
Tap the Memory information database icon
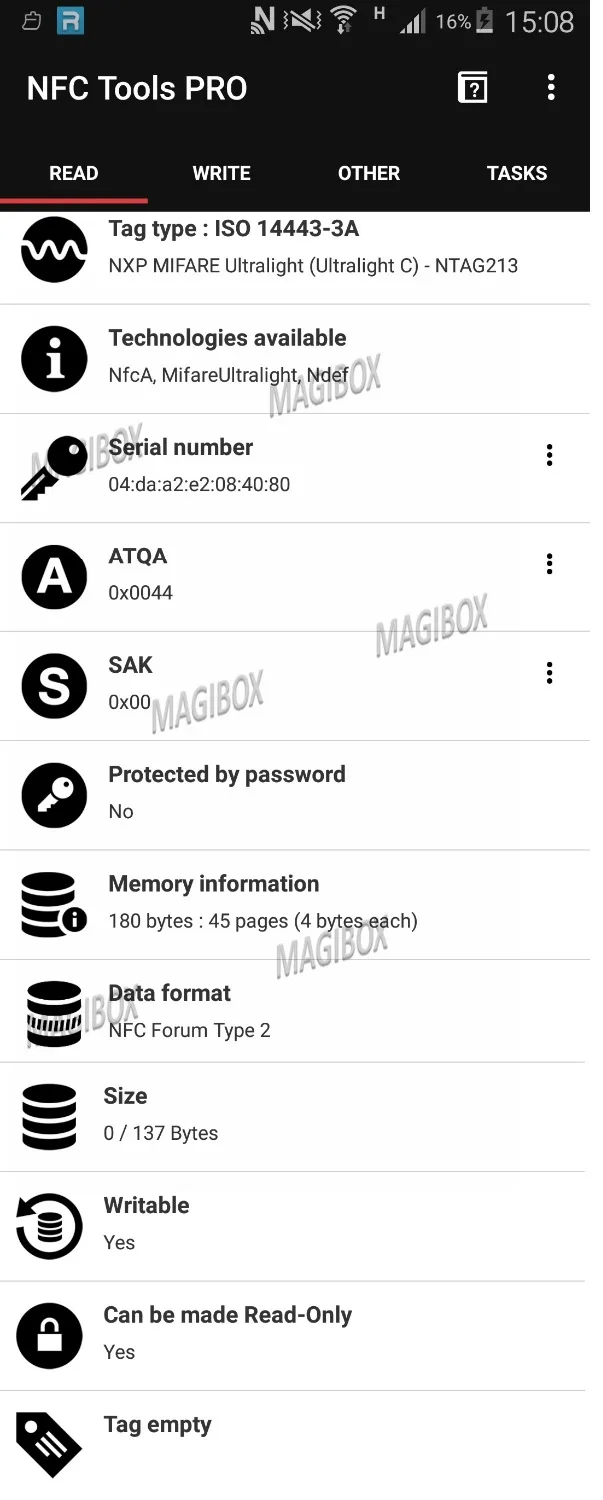pyautogui.click(x=54, y=904)
